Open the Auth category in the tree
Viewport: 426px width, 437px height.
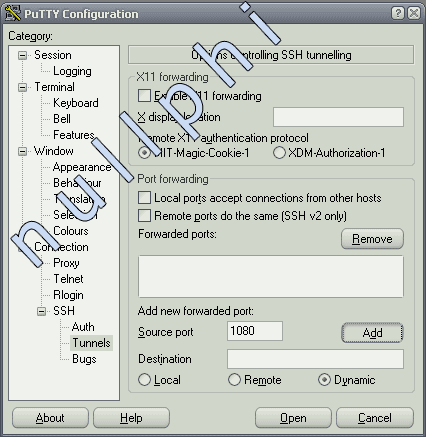(83, 327)
